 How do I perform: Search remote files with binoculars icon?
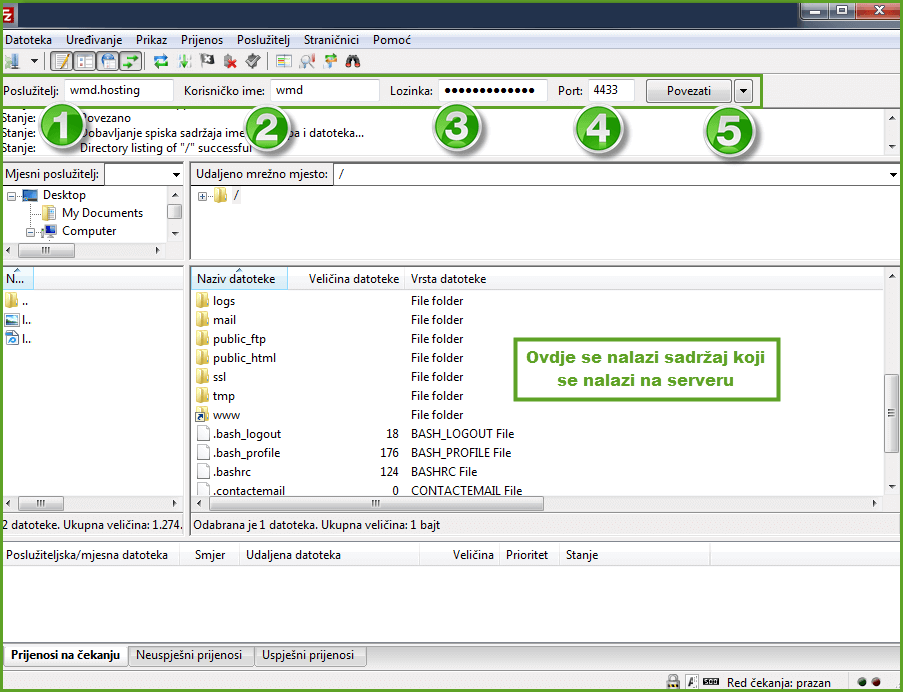[x=352, y=61]
